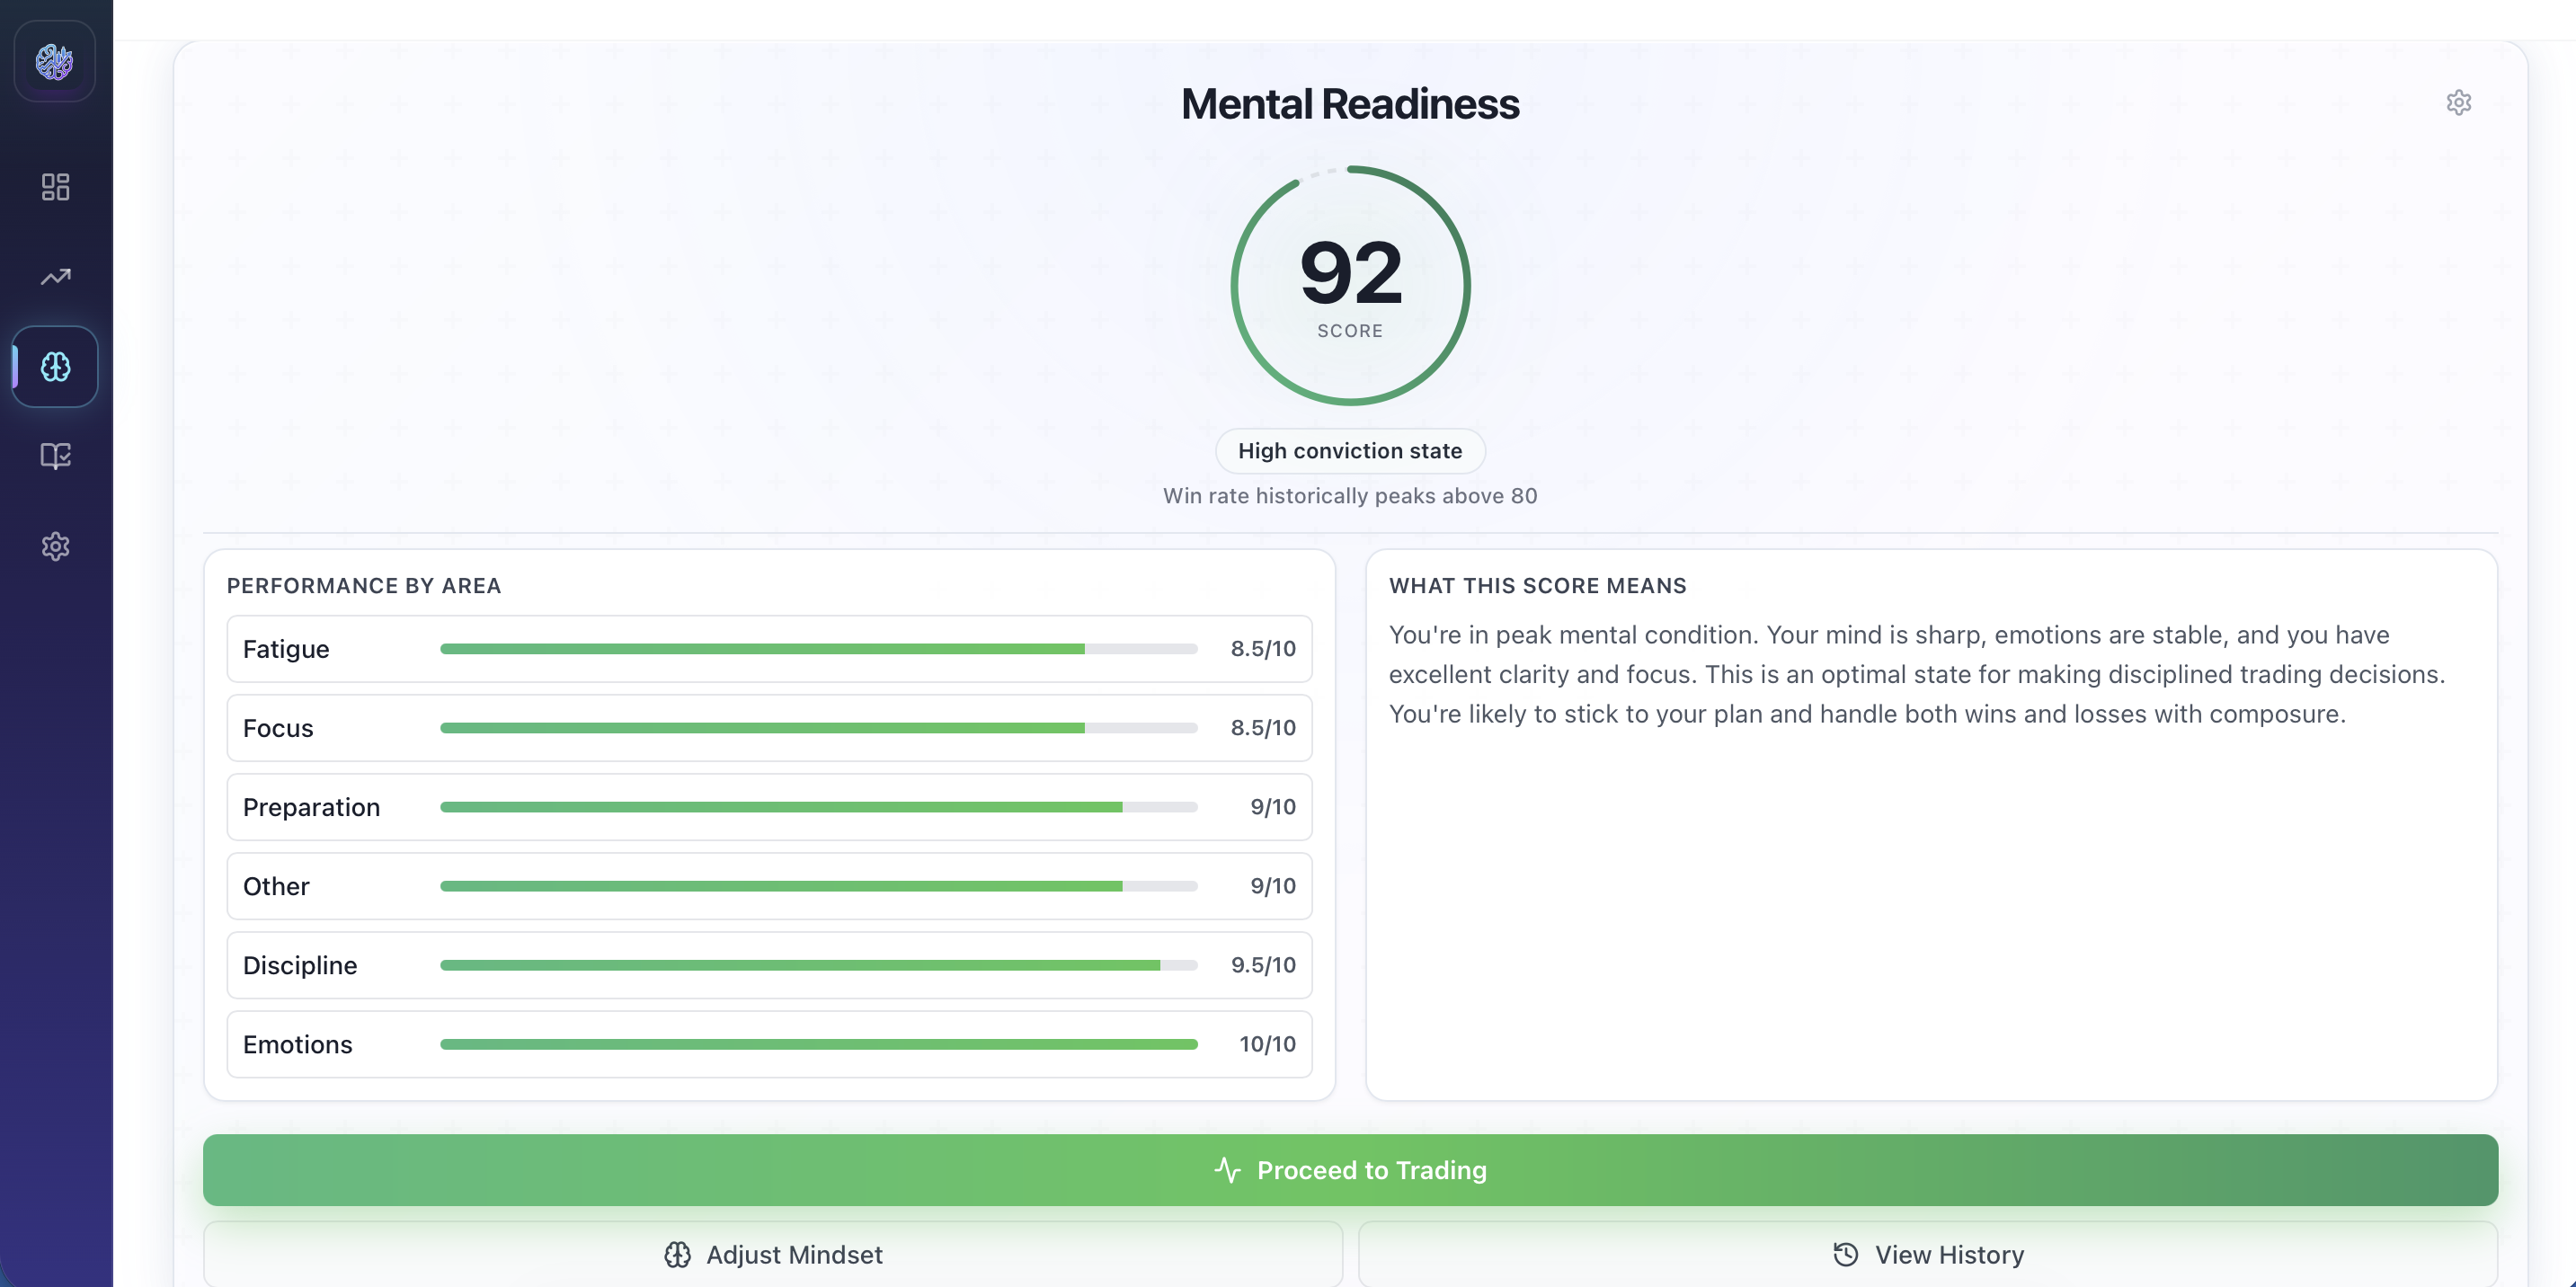This screenshot has height=1287, width=2576.
Task: Click the 9.5/10 Discipline score value
Action: [x=1263, y=965]
